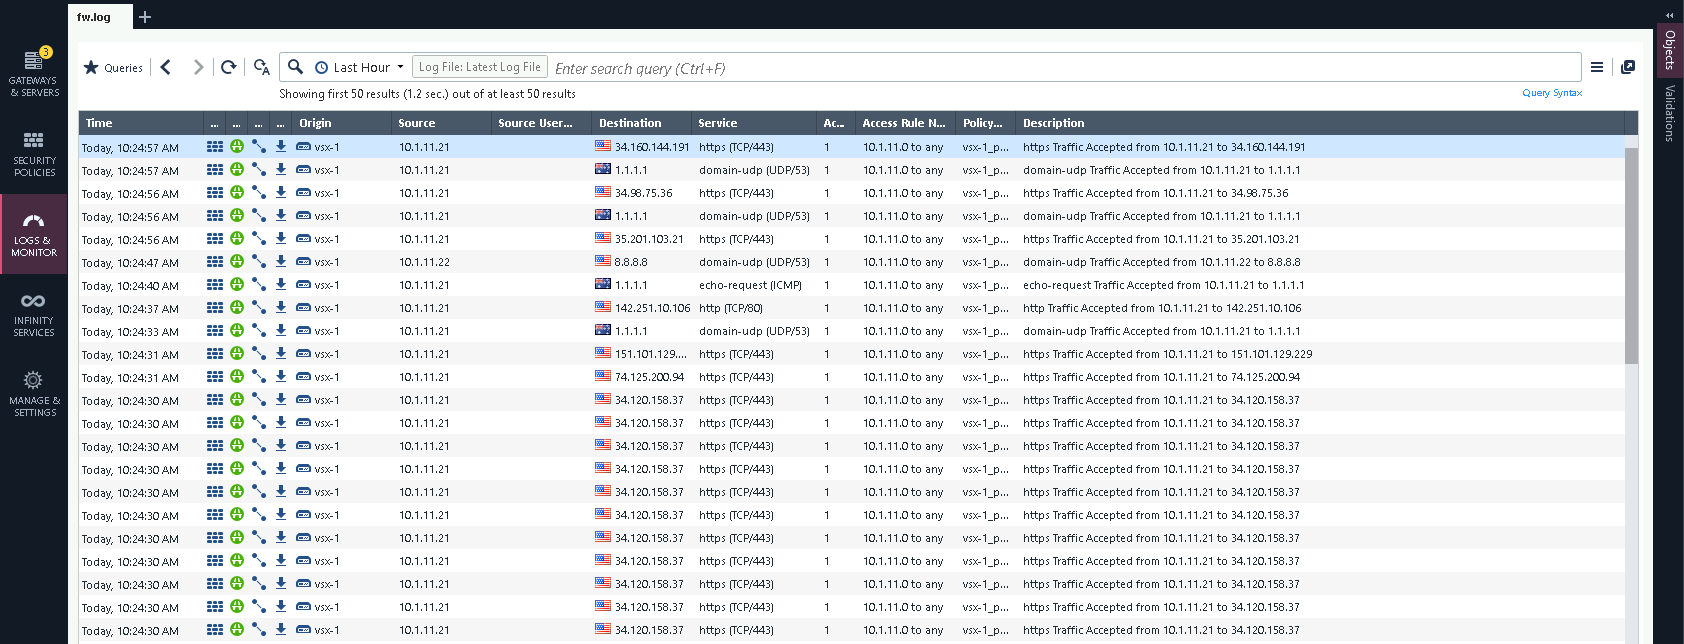Open the Log File: Latest Log File selector
This screenshot has width=1684, height=644.
(479, 67)
